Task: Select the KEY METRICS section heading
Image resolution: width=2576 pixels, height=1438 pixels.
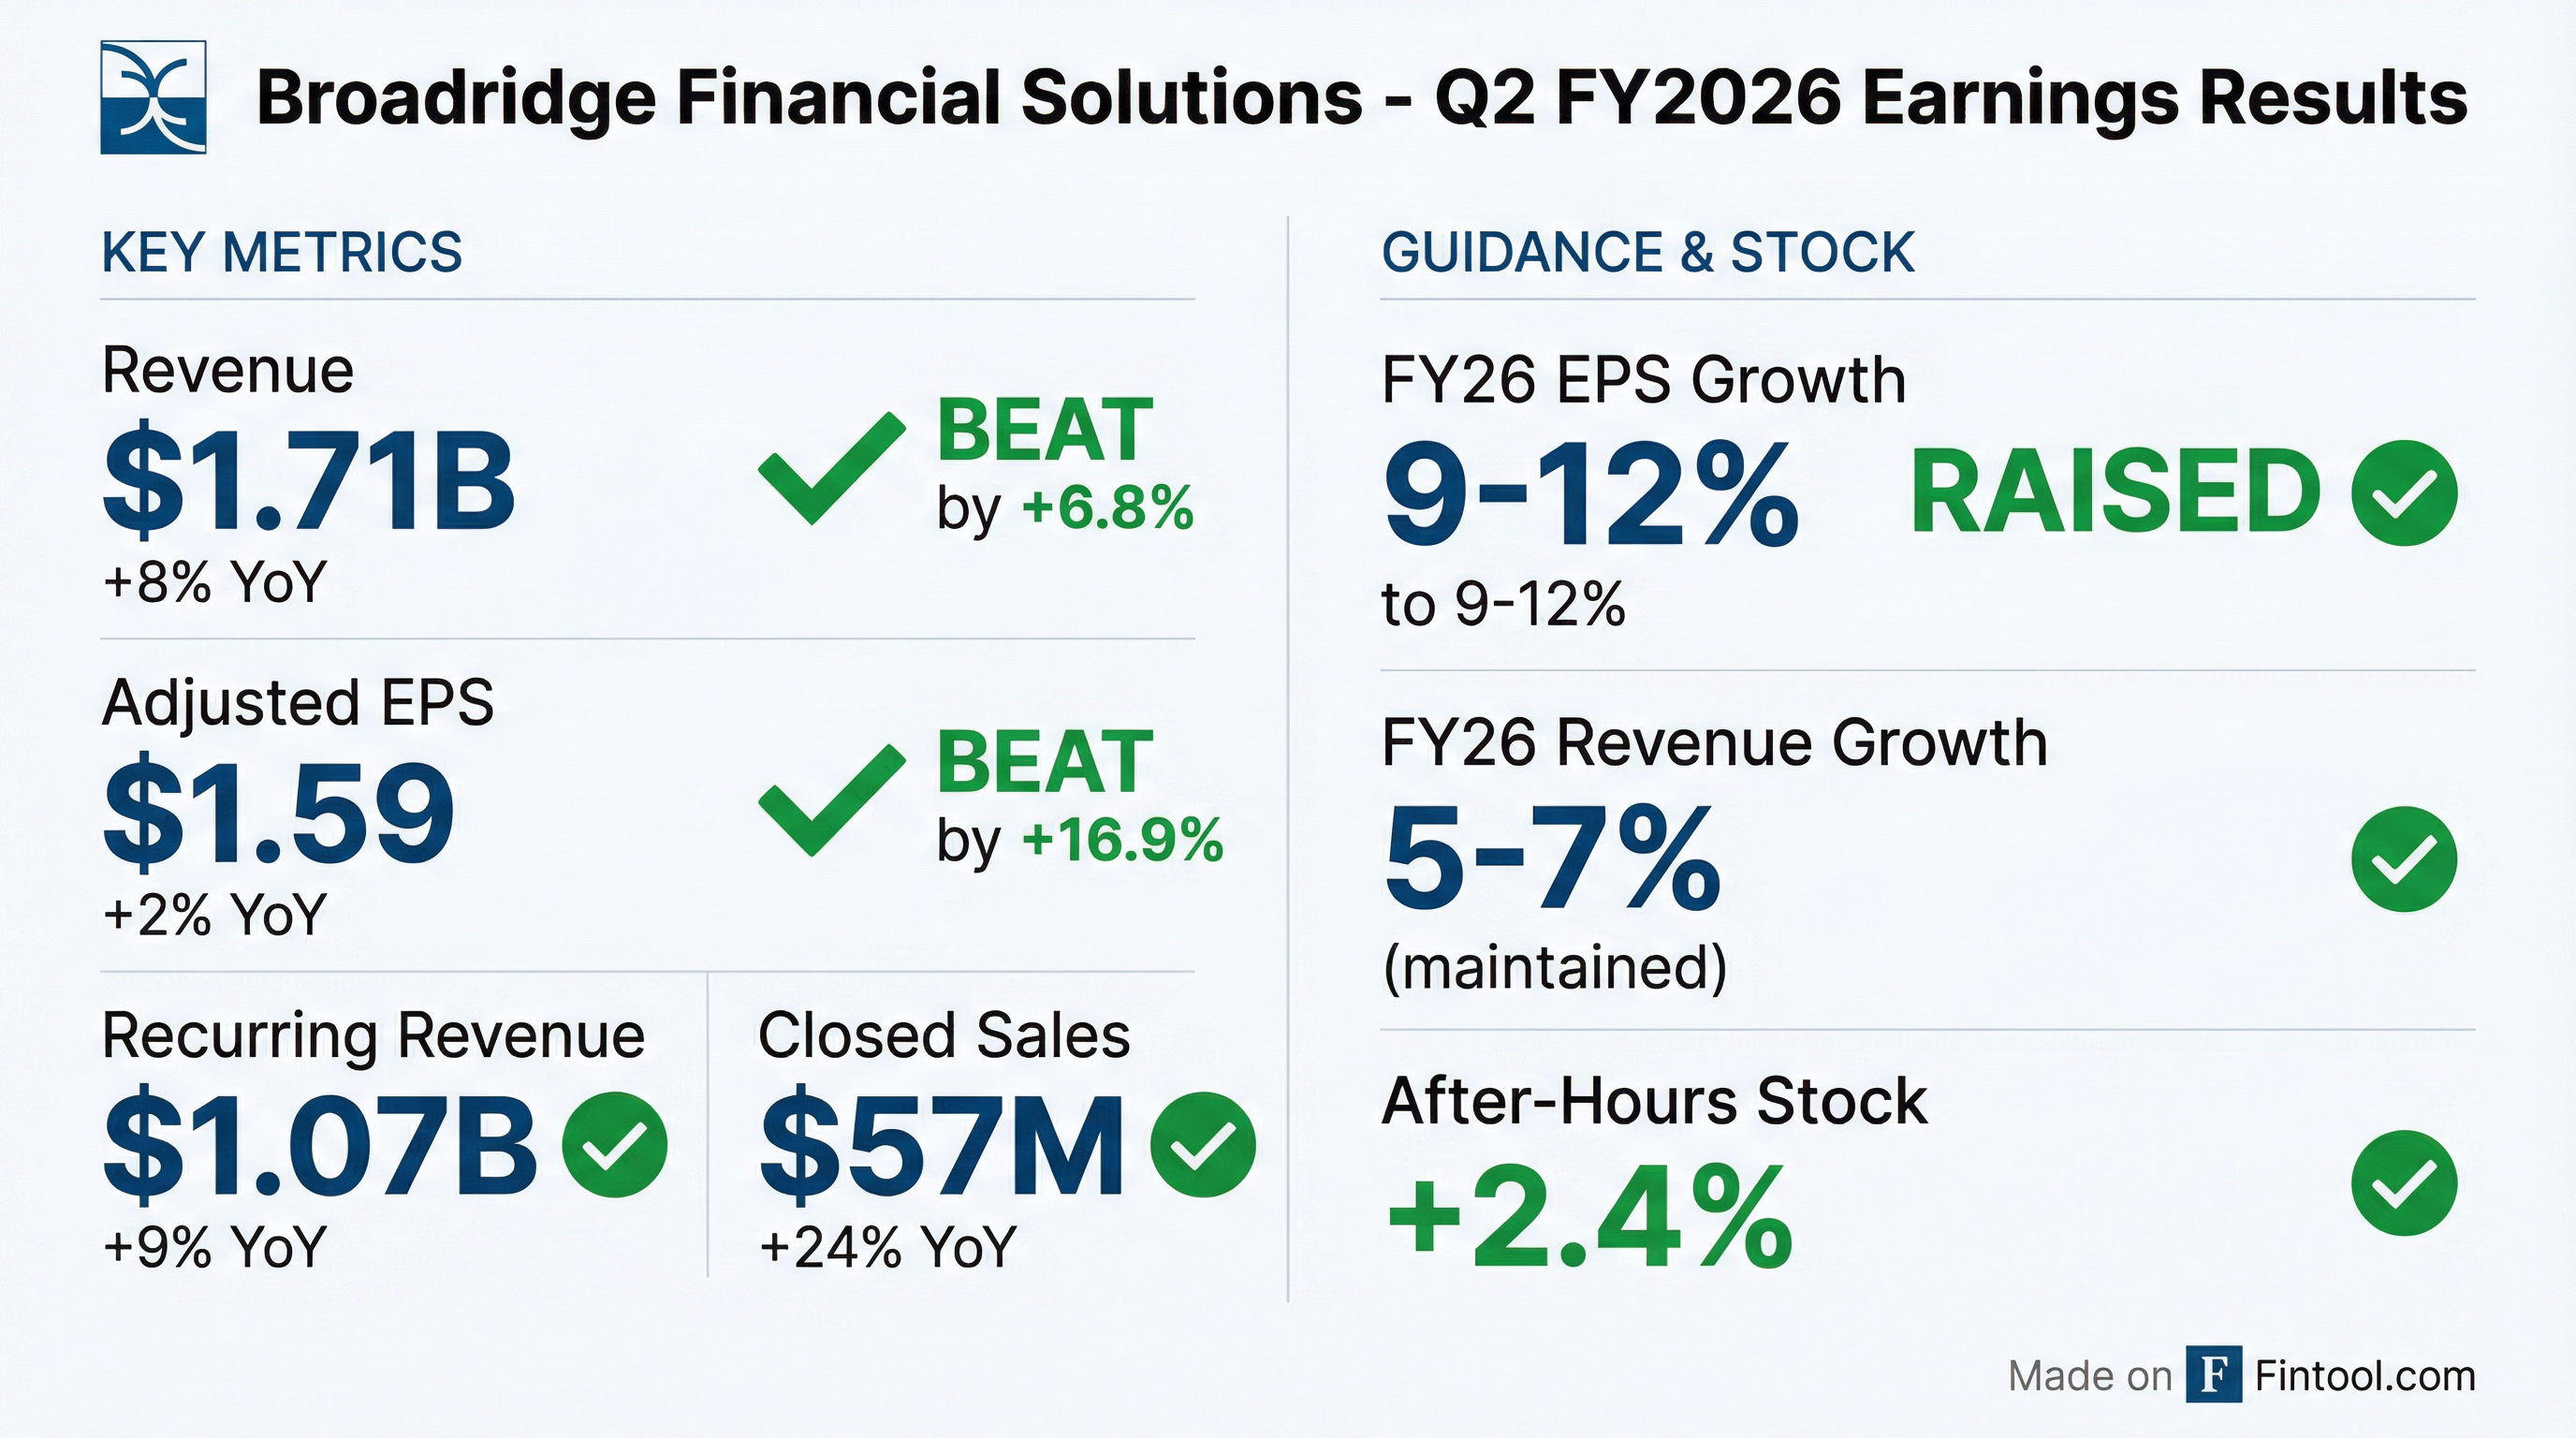Action: point(282,252)
